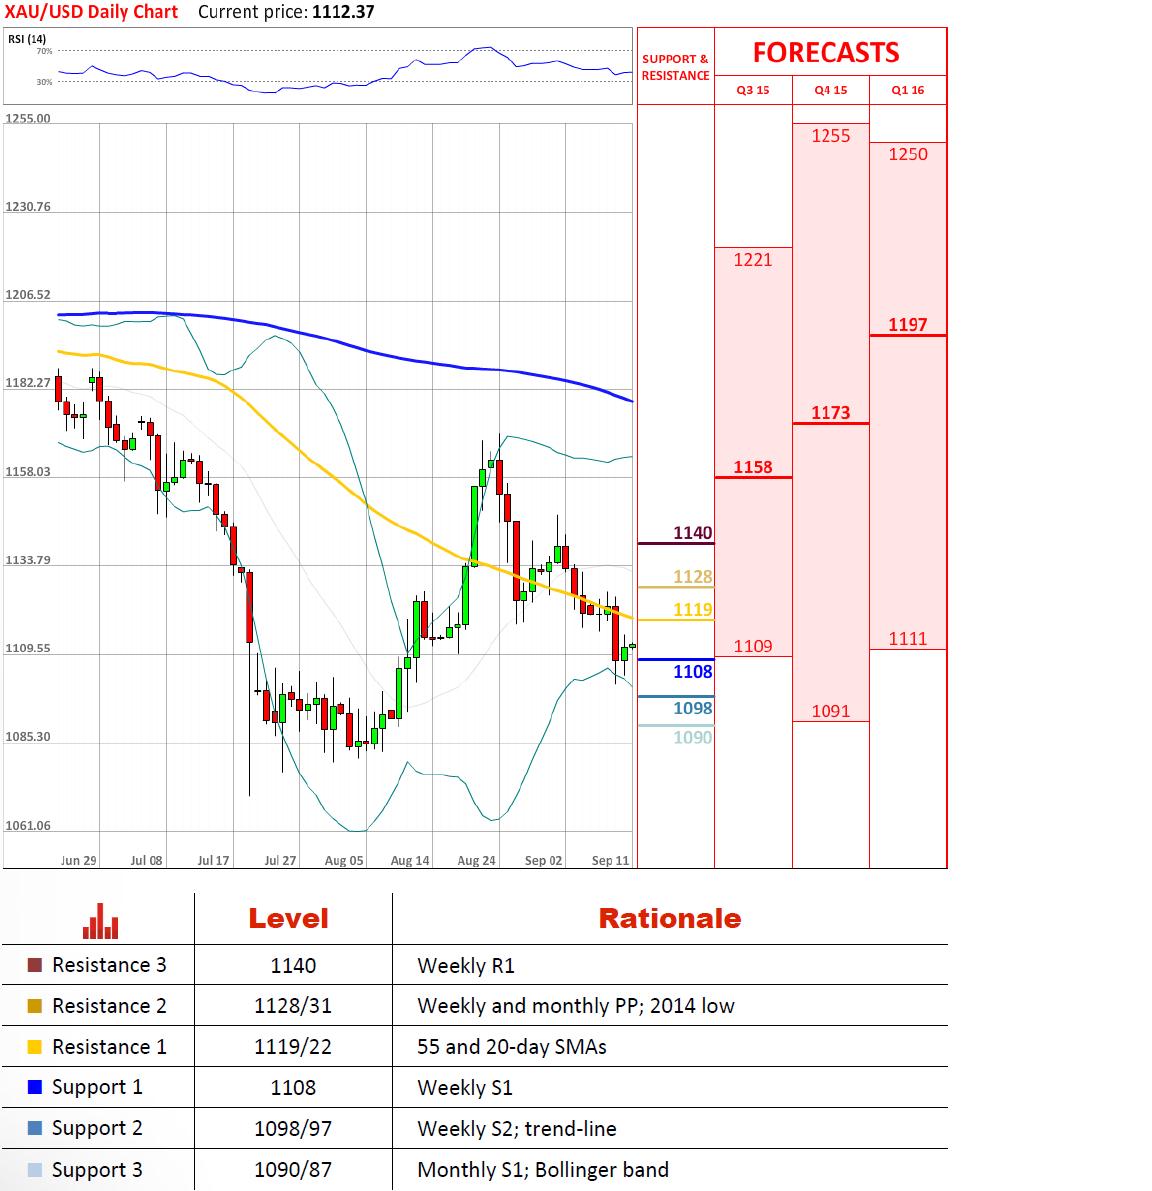Click the Resistance 2 gold color square
1152x1191 pixels.
click(34, 1006)
